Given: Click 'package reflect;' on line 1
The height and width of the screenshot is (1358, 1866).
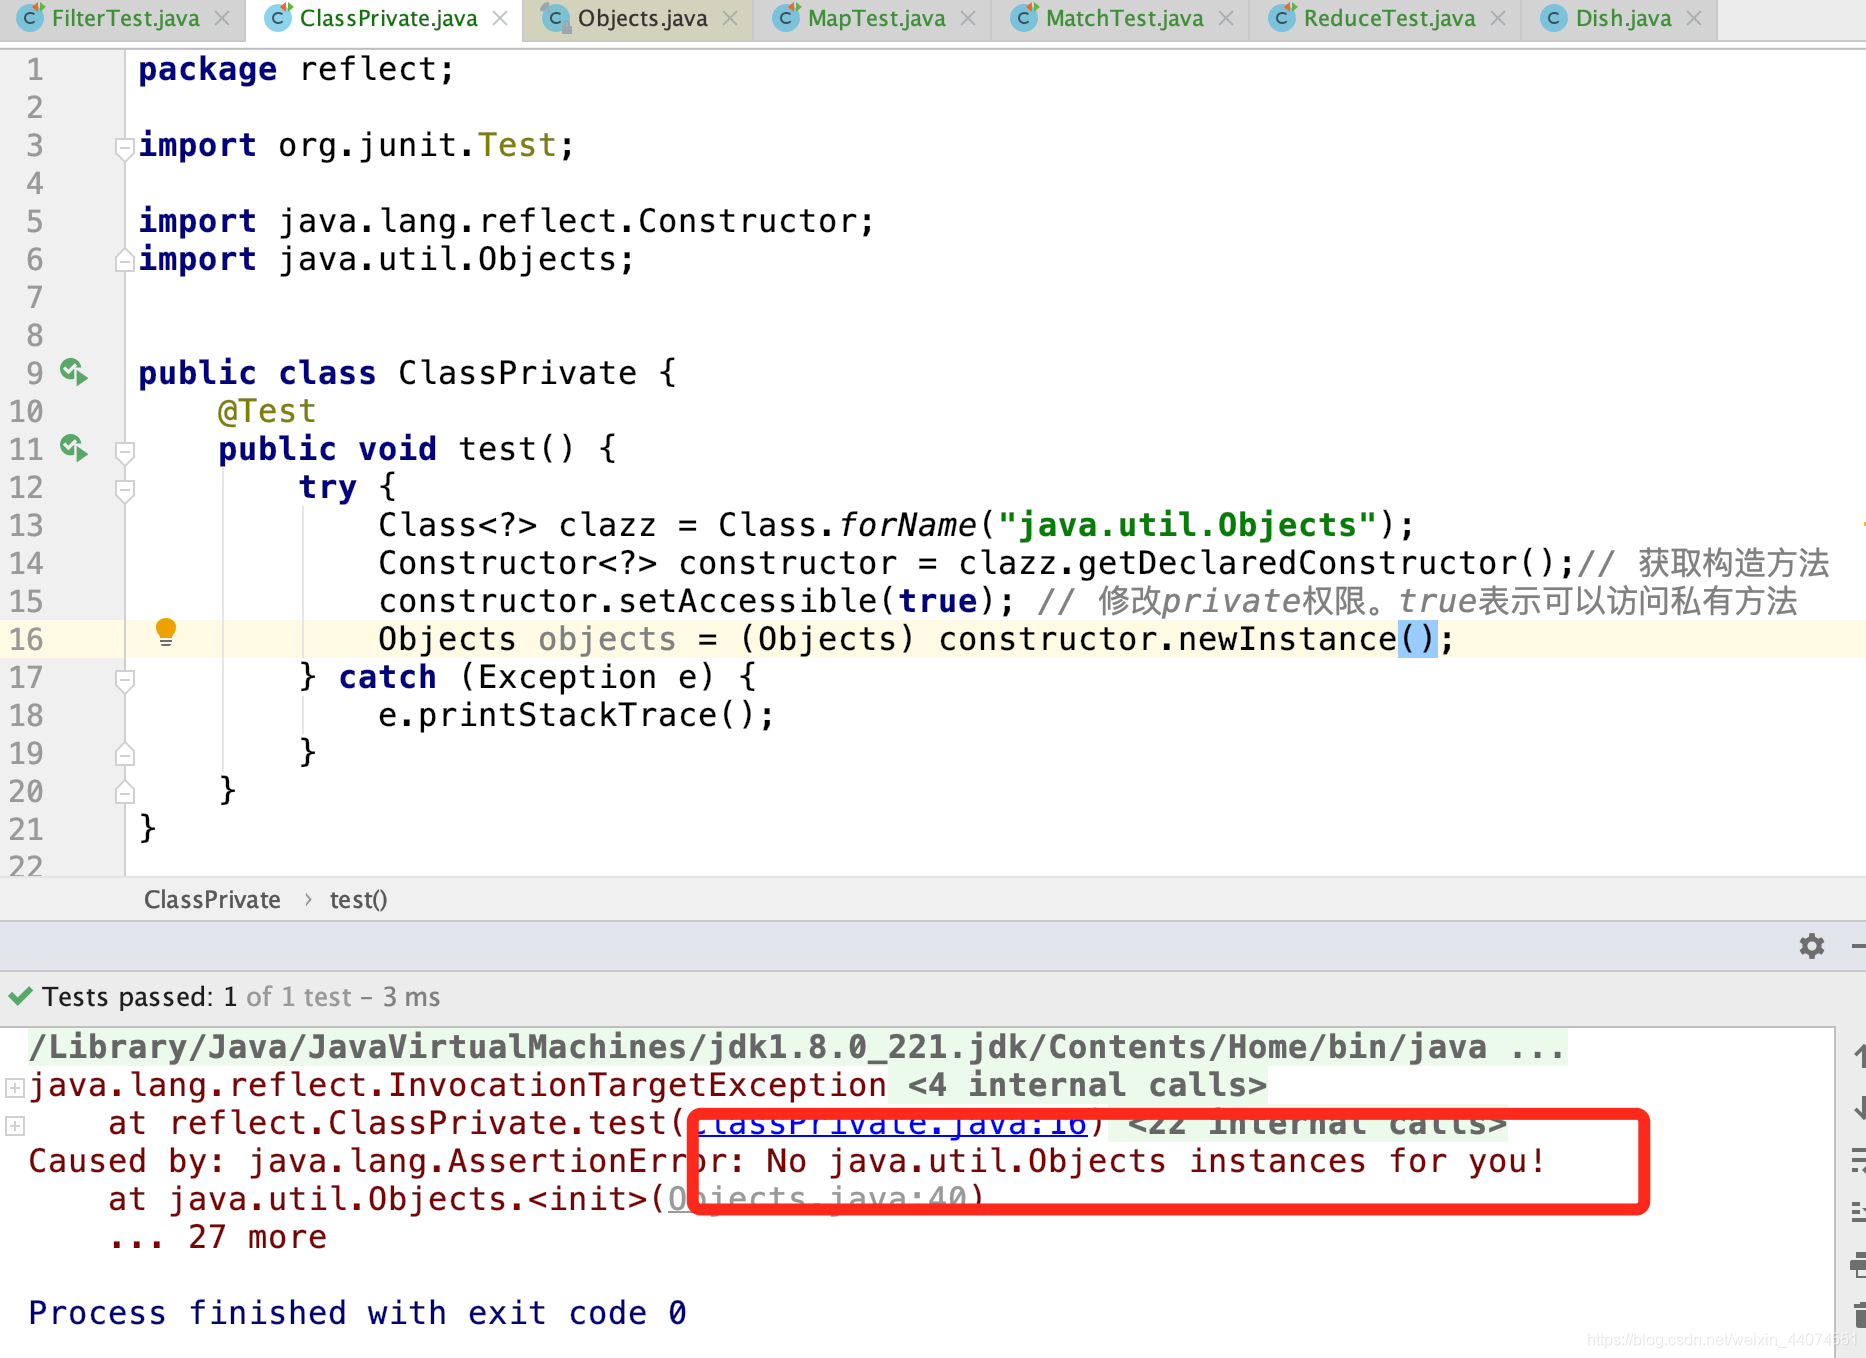Looking at the screenshot, I should [296, 69].
